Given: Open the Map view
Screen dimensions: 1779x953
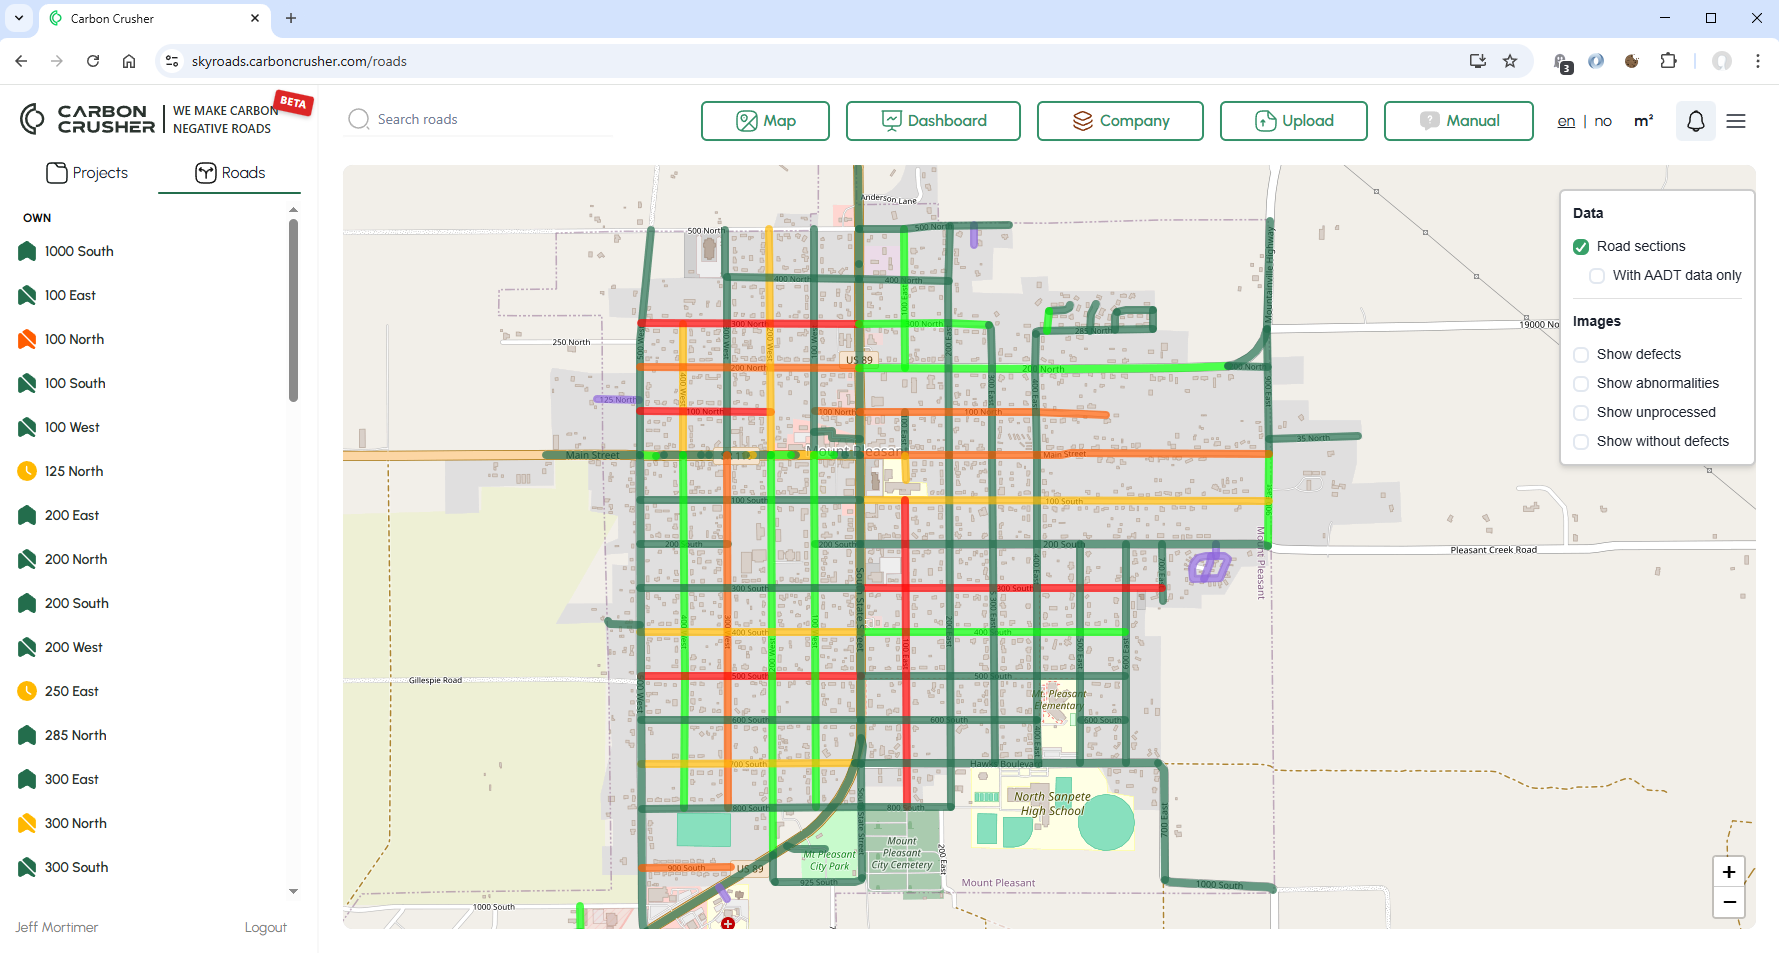Looking at the screenshot, I should [x=765, y=121].
